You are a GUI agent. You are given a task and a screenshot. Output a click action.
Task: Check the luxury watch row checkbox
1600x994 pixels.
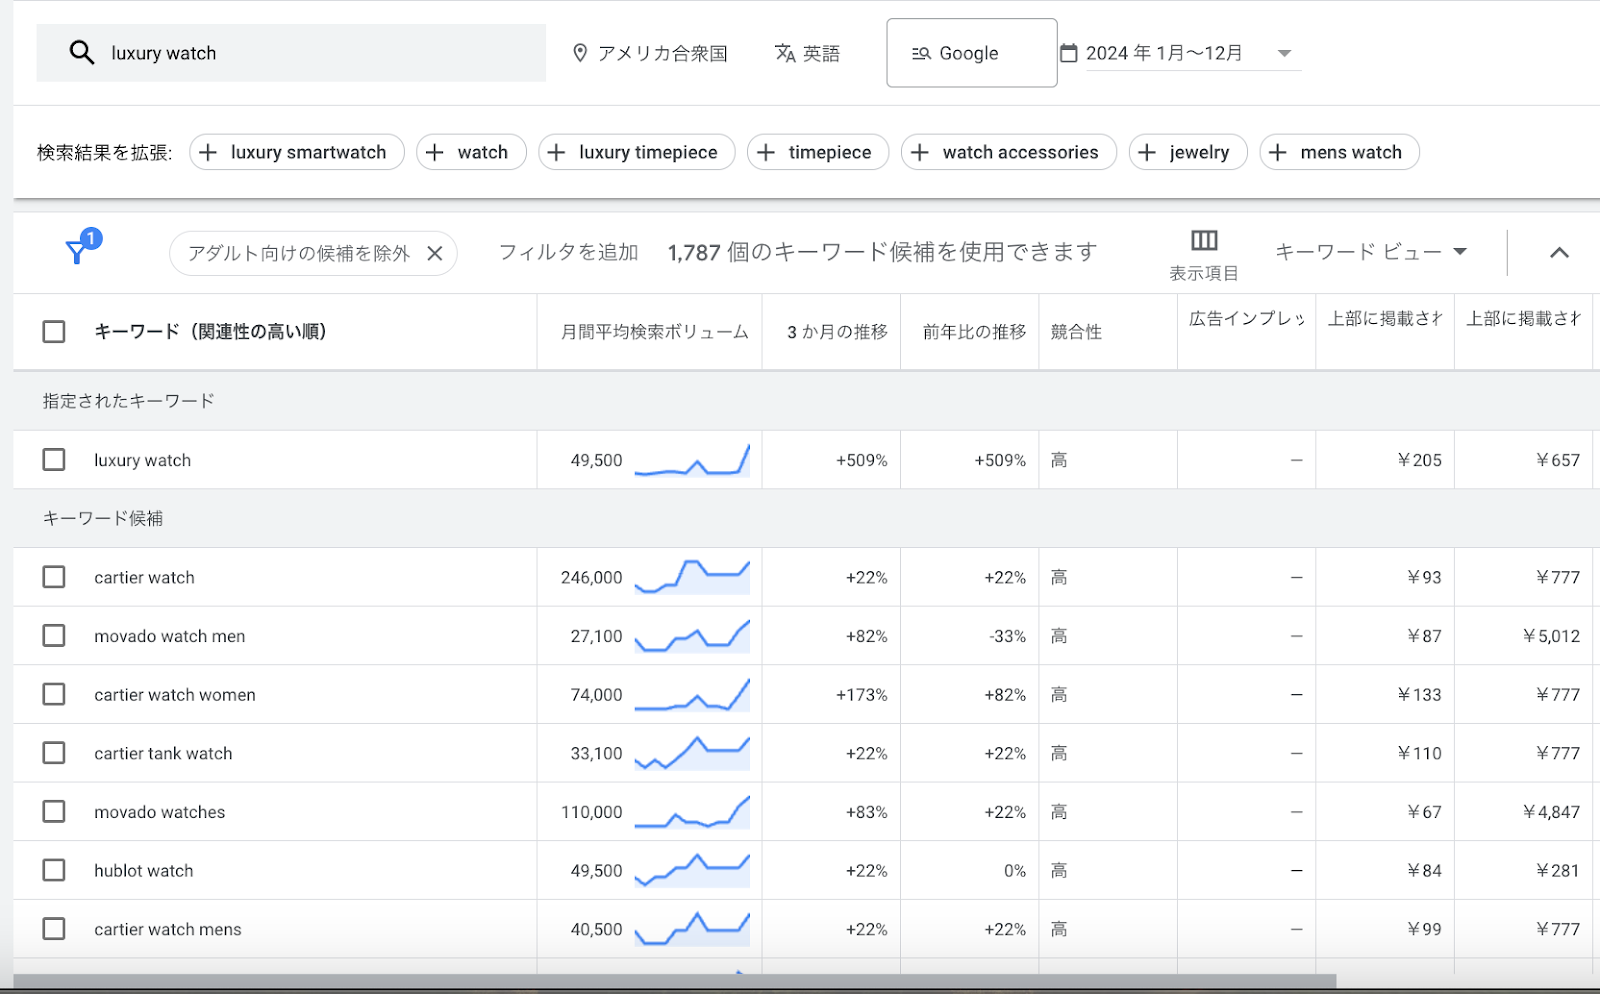click(x=54, y=460)
